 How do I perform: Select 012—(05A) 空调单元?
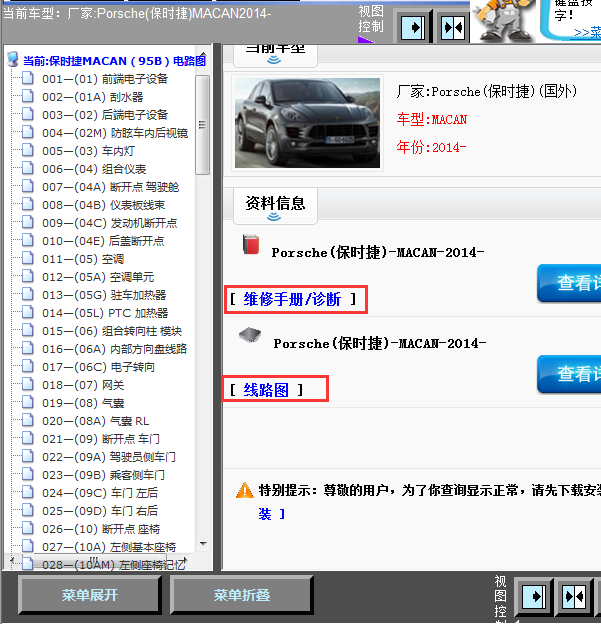(98, 277)
